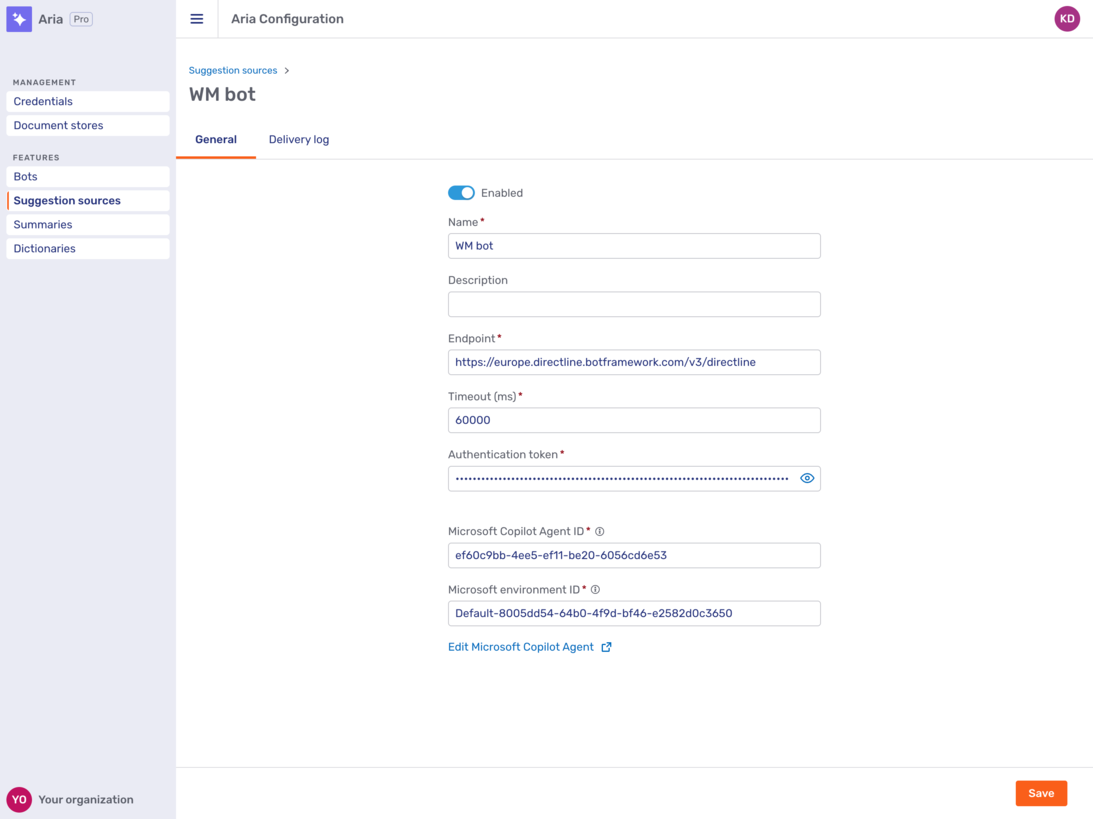
Task: Disable the Enabled toggle
Action: pos(461,192)
